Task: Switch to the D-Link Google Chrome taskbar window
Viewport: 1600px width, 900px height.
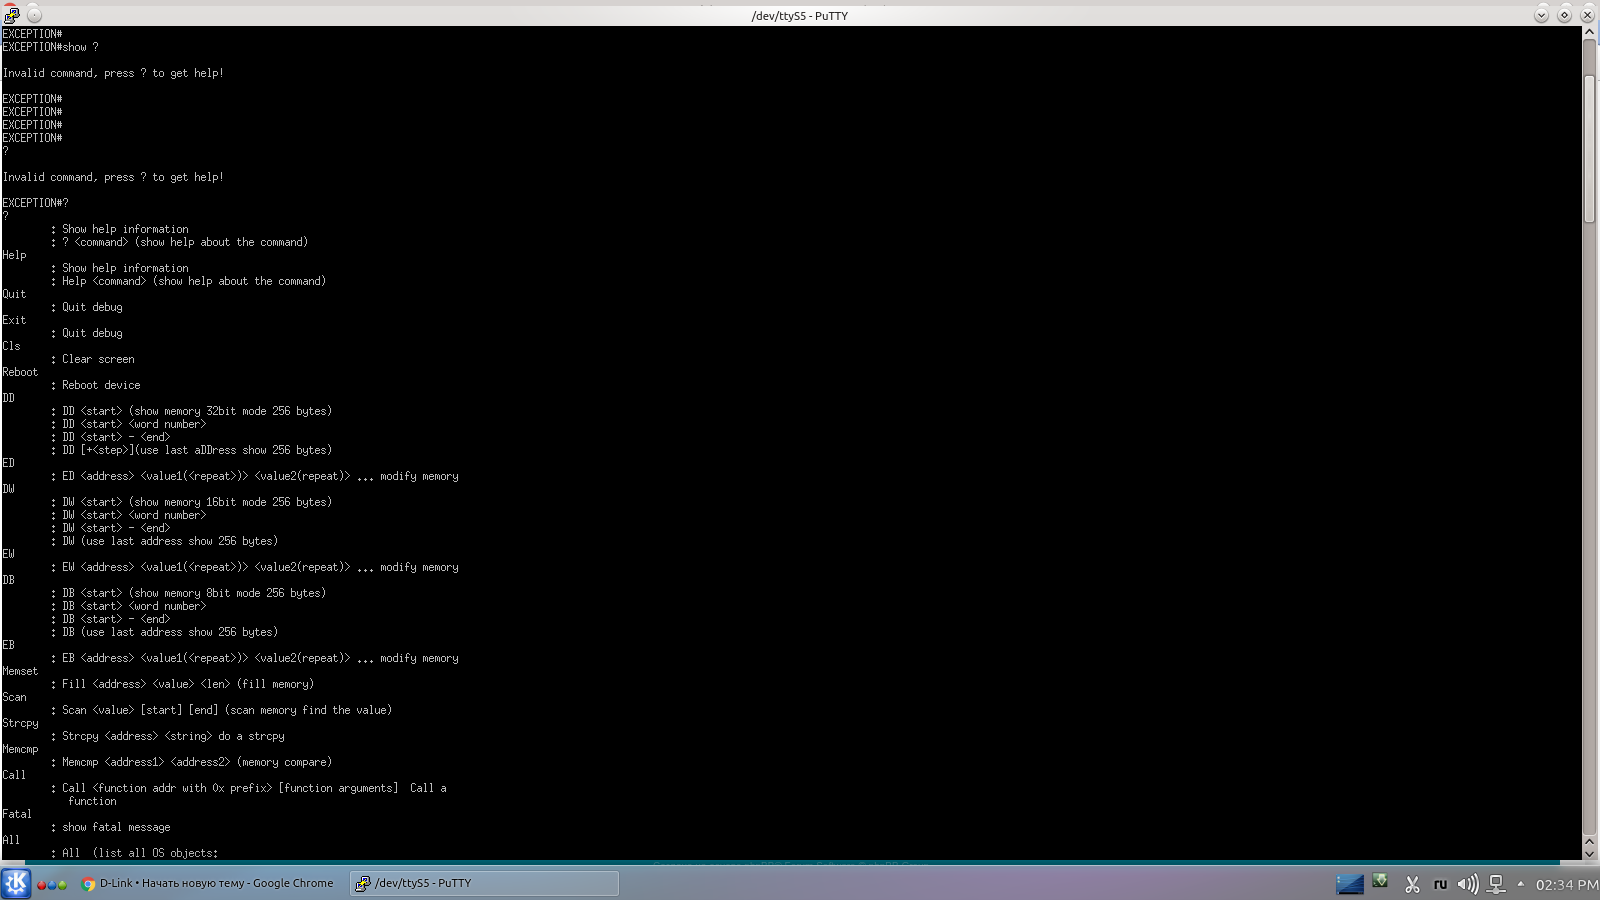Action: pyautogui.click(x=207, y=883)
